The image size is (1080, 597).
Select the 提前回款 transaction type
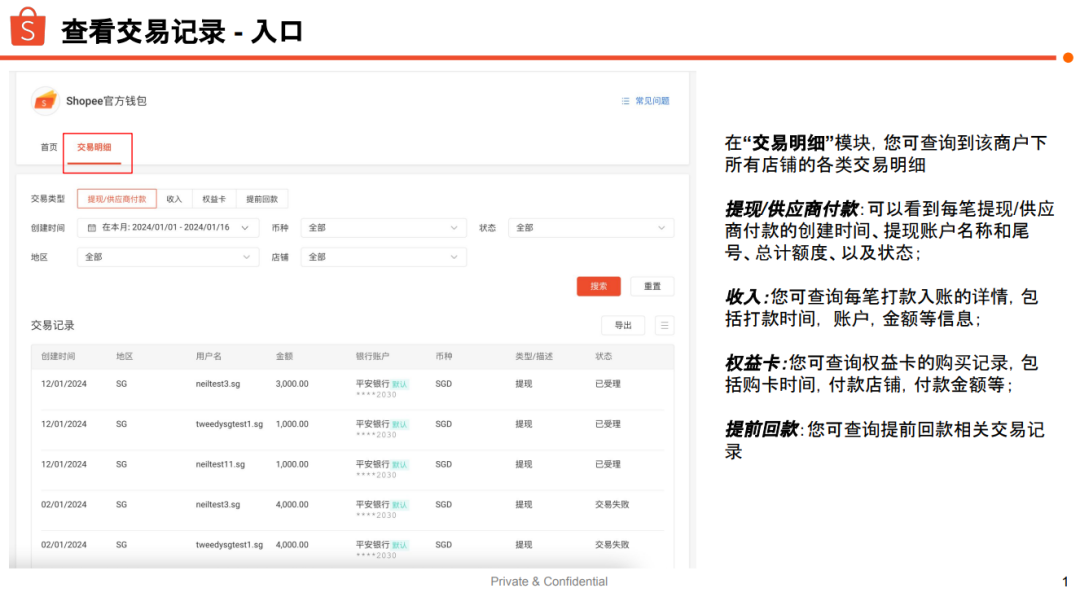tap(263, 199)
